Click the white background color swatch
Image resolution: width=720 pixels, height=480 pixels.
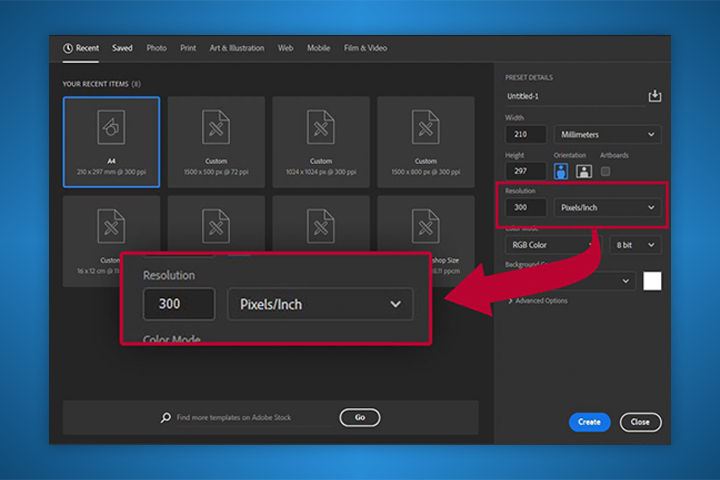pos(652,281)
